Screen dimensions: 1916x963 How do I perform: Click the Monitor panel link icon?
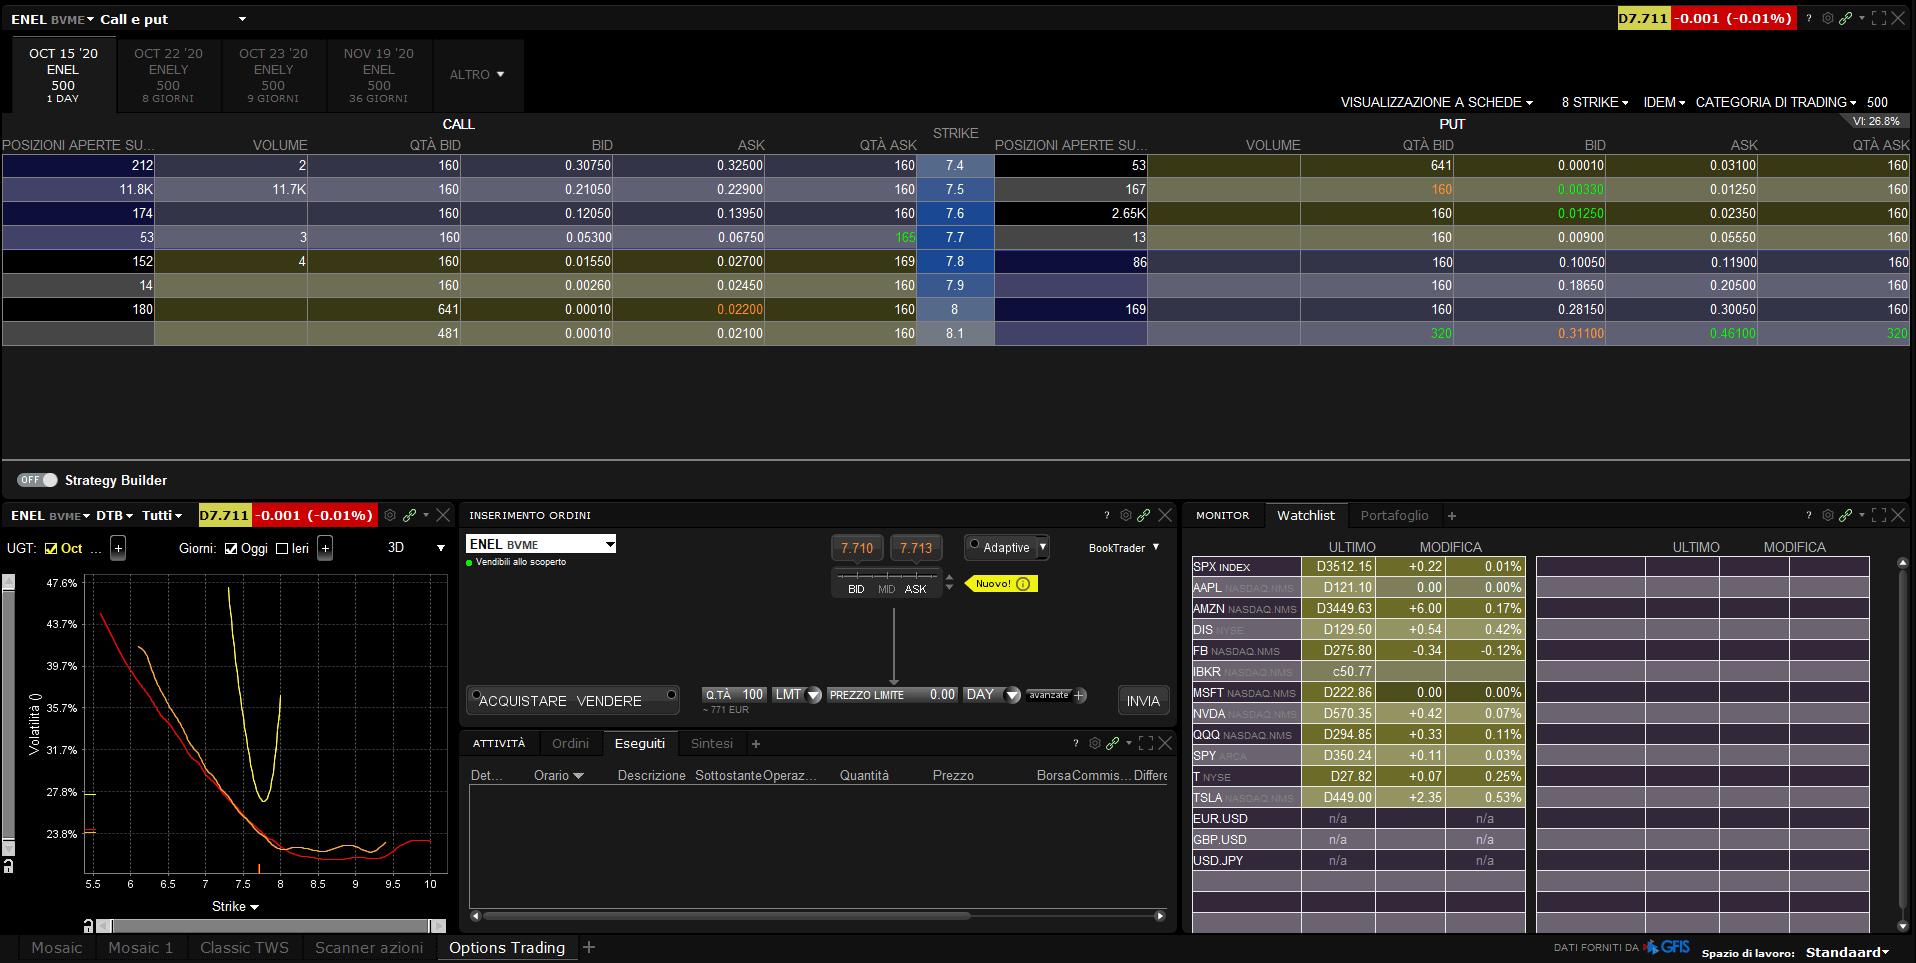pyautogui.click(x=1845, y=515)
